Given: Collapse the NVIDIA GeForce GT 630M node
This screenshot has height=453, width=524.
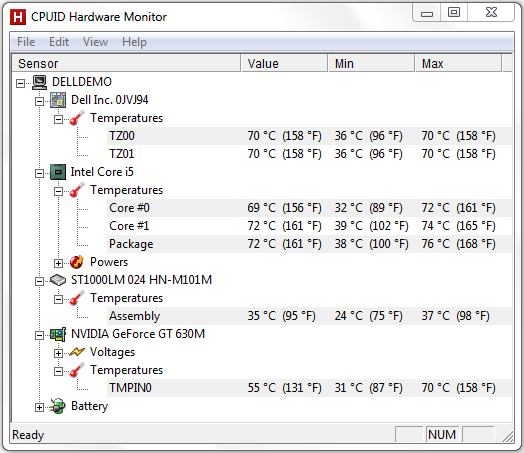Looking at the screenshot, I should (39, 335).
